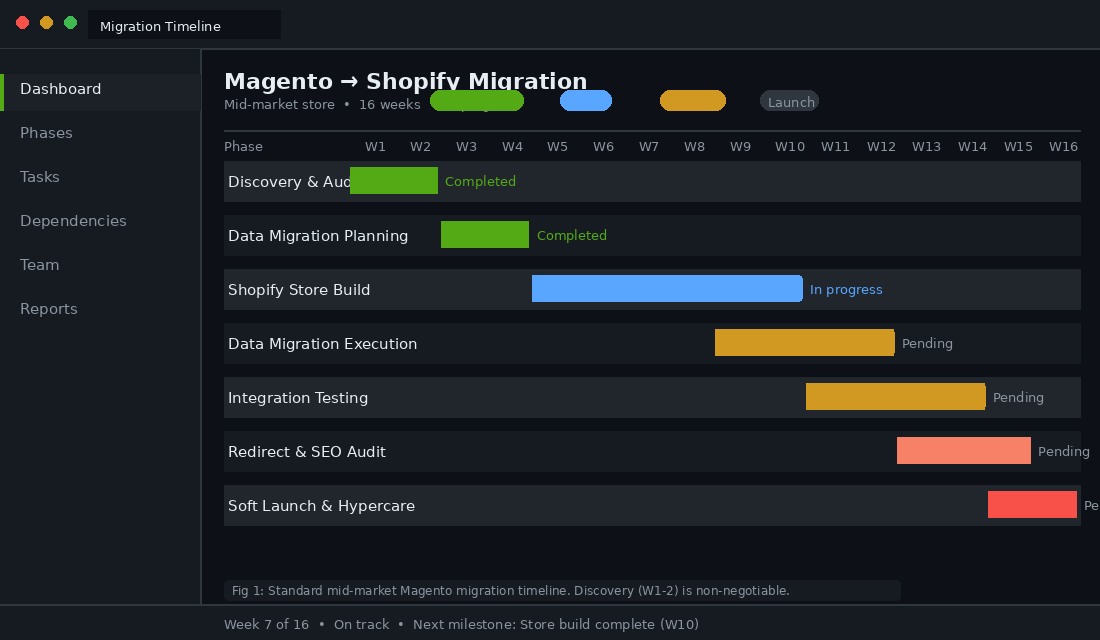Viewport: 1100px width, 640px height.
Task: Click the Phase column header
Action: (x=243, y=147)
